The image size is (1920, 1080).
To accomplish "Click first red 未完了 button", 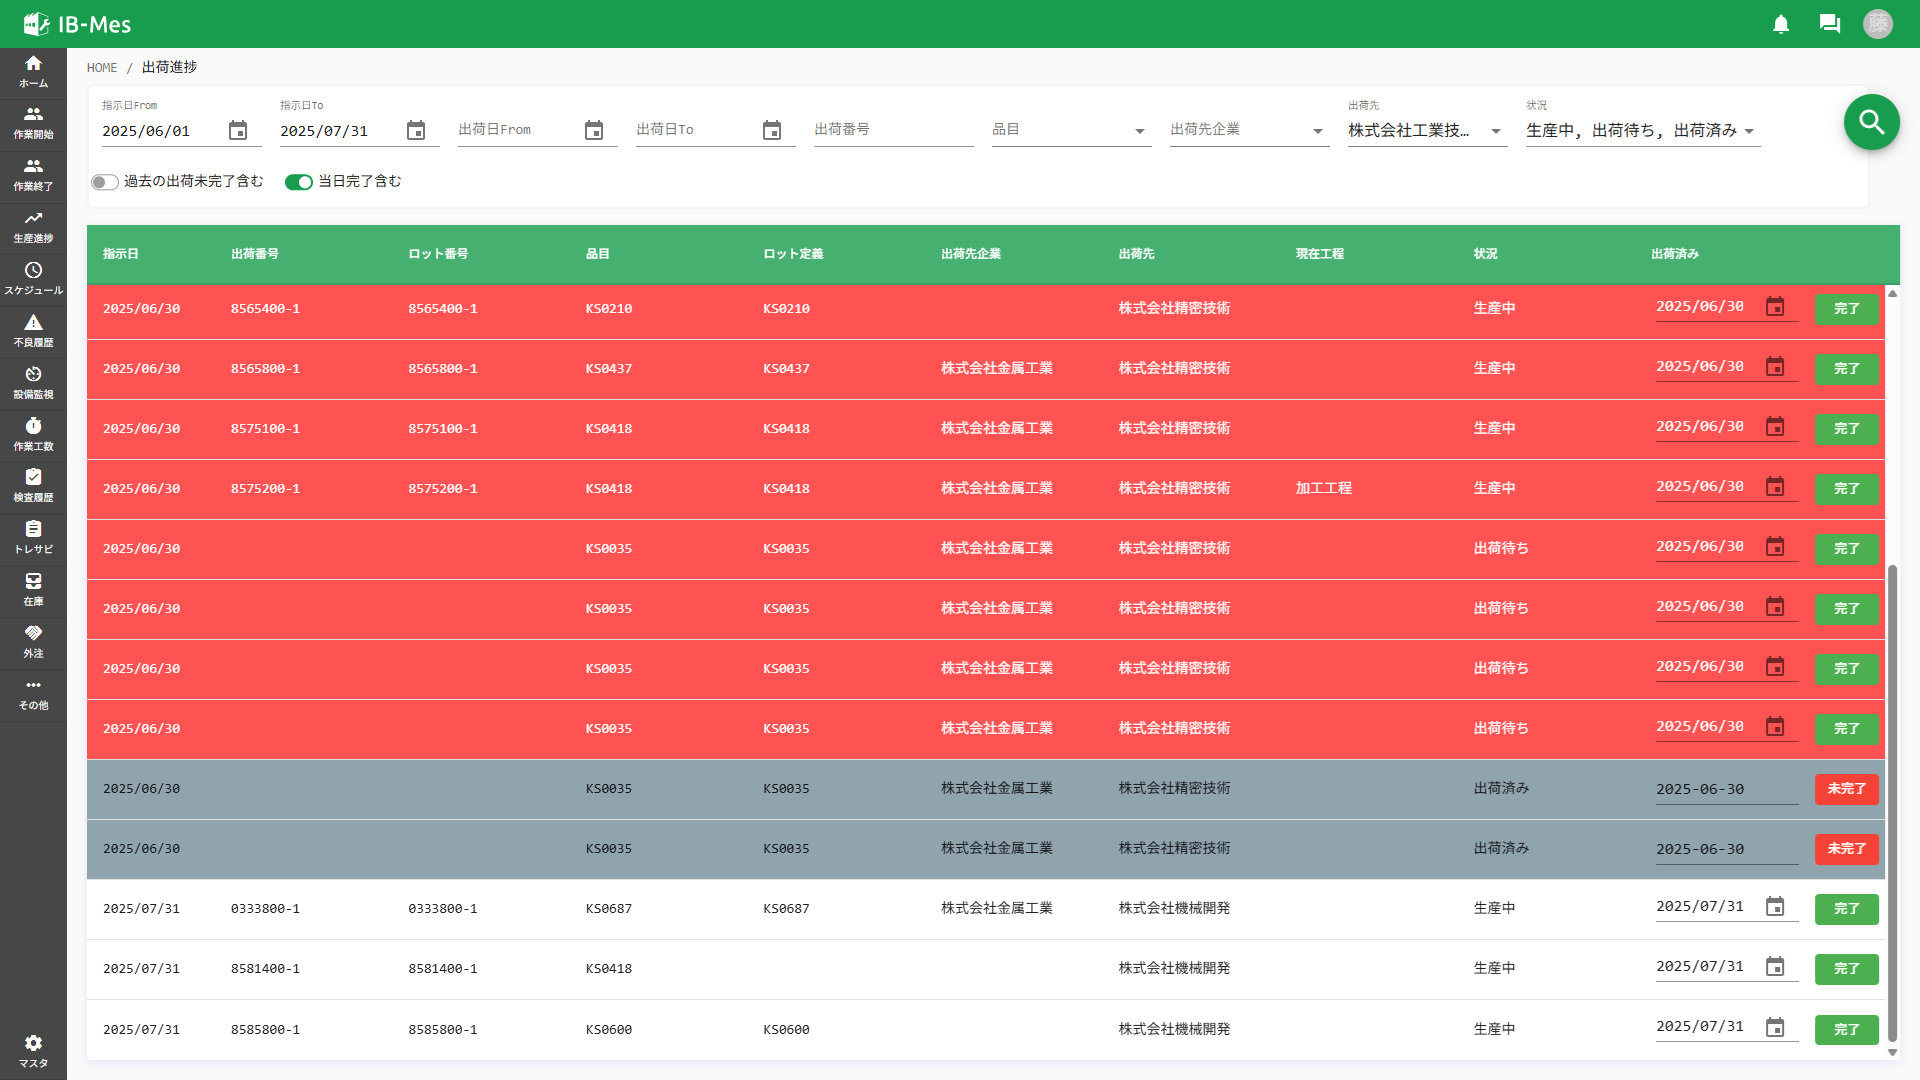I will (1846, 789).
